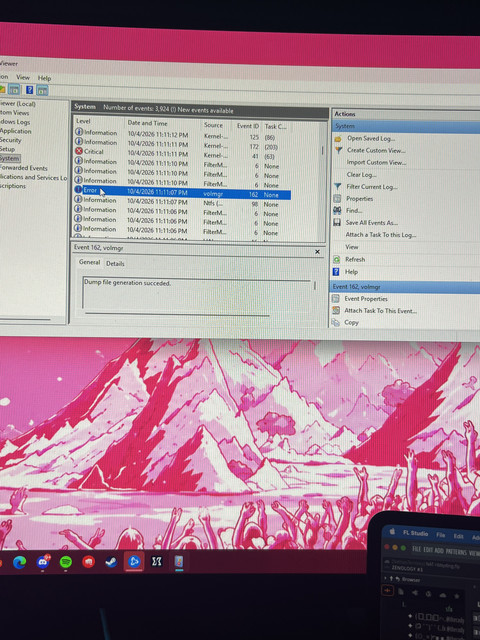Select Forwarded Events in the tree
The height and width of the screenshot is (640, 480).
(24, 168)
